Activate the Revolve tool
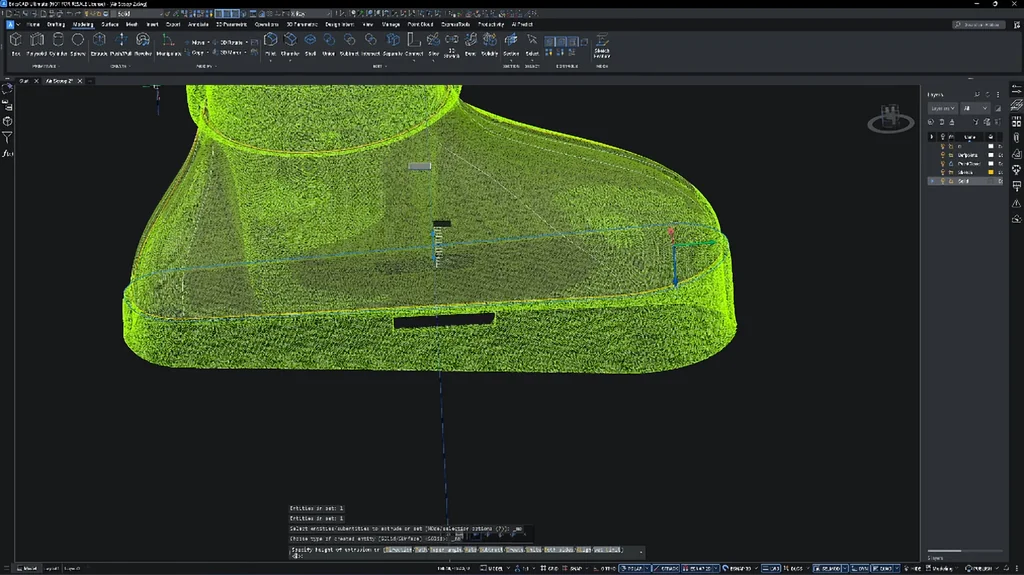 click(x=142, y=44)
